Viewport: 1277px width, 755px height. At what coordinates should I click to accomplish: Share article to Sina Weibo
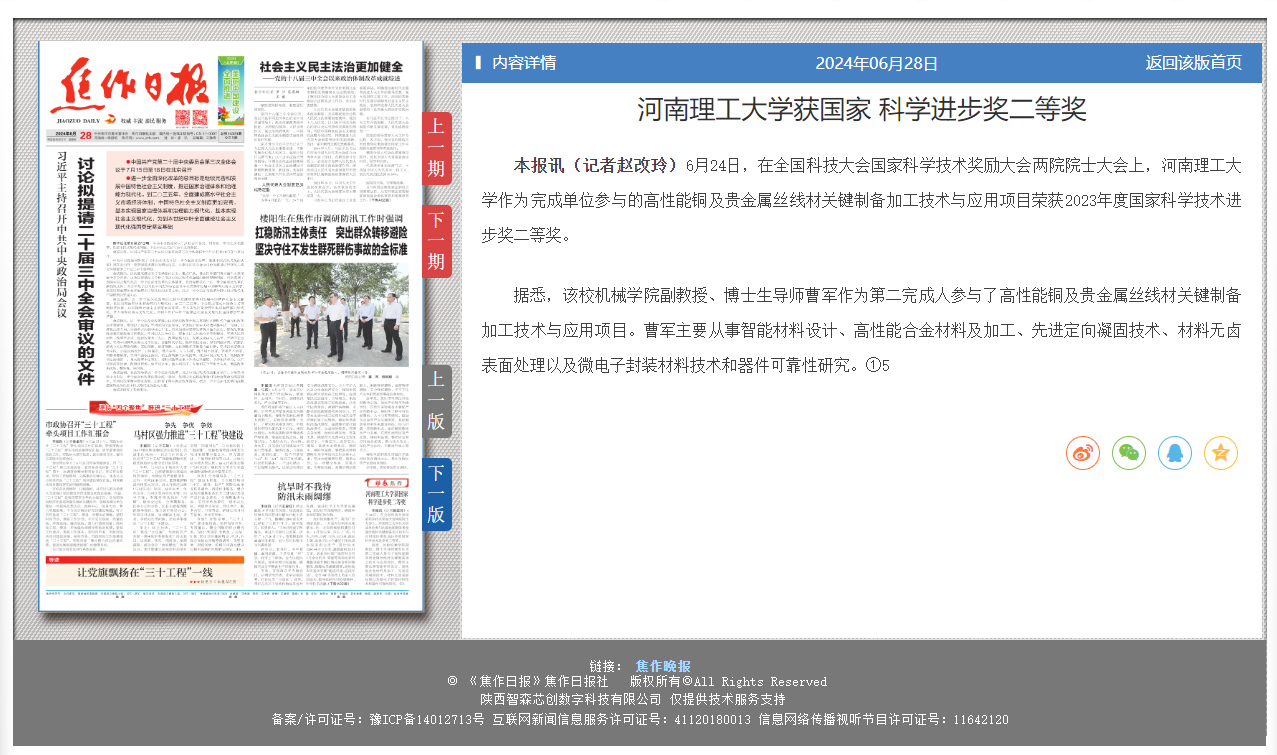[x=1082, y=453]
